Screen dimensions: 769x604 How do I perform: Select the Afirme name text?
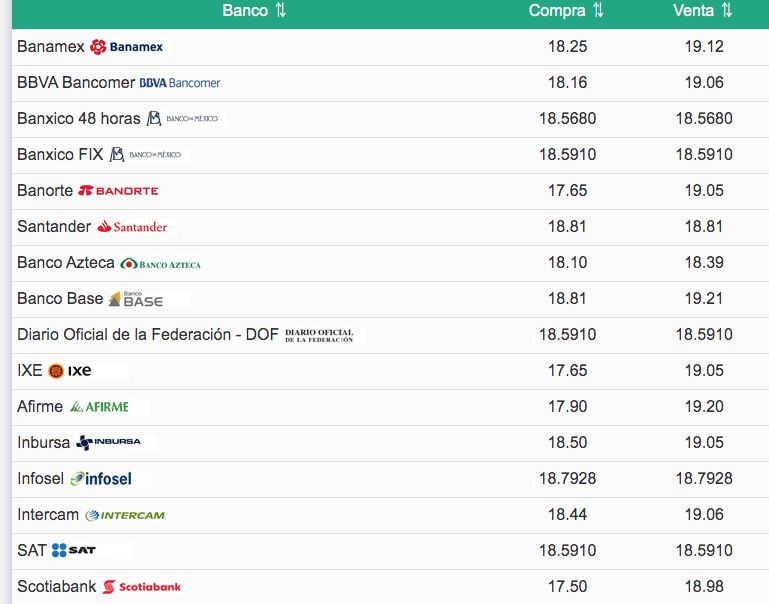point(40,406)
